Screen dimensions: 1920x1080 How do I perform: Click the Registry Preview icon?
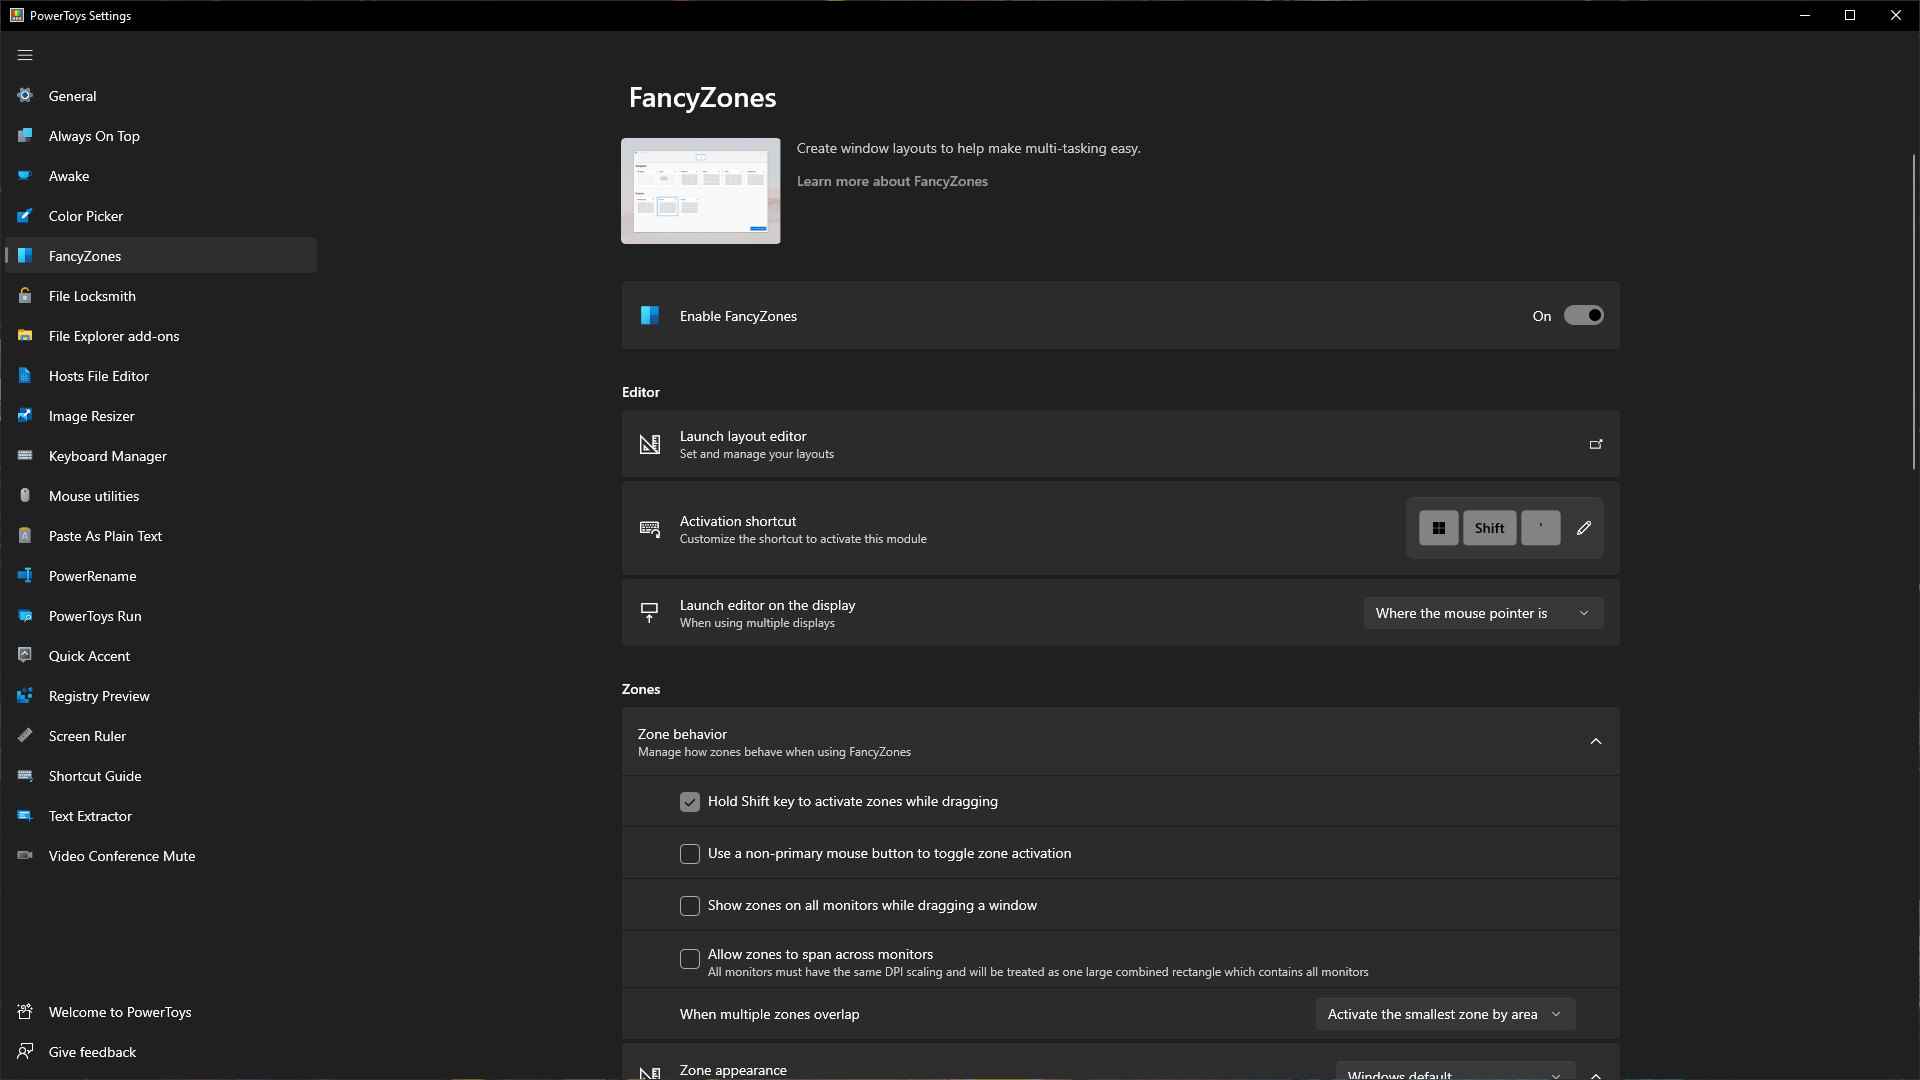(25, 695)
